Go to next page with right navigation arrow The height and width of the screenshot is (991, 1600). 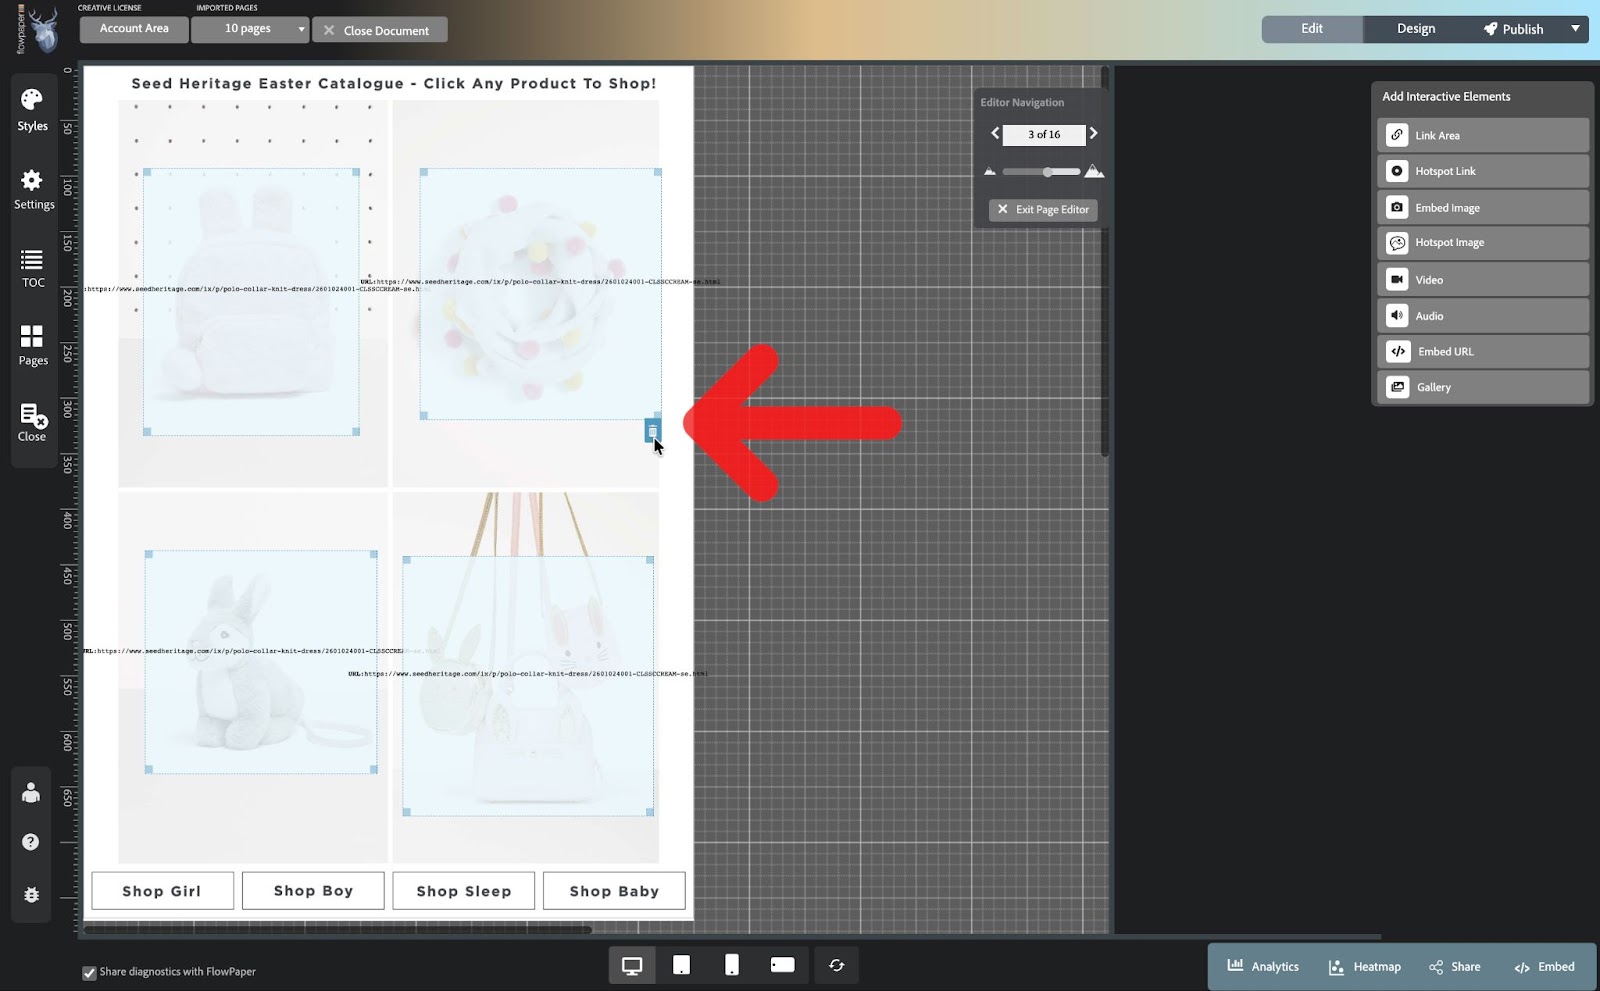(1092, 133)
